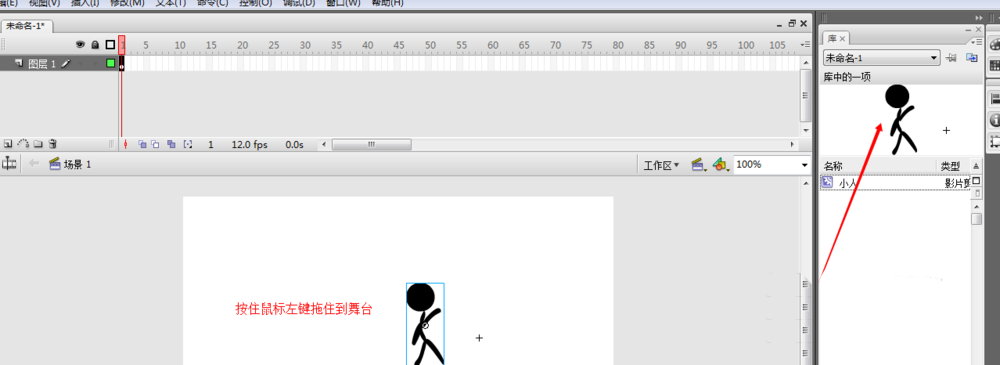Click the hide timeline icon beside scene name
The width and height of the screenshot is (1000, 365).
pyautogui.click(x=10, y=164)
